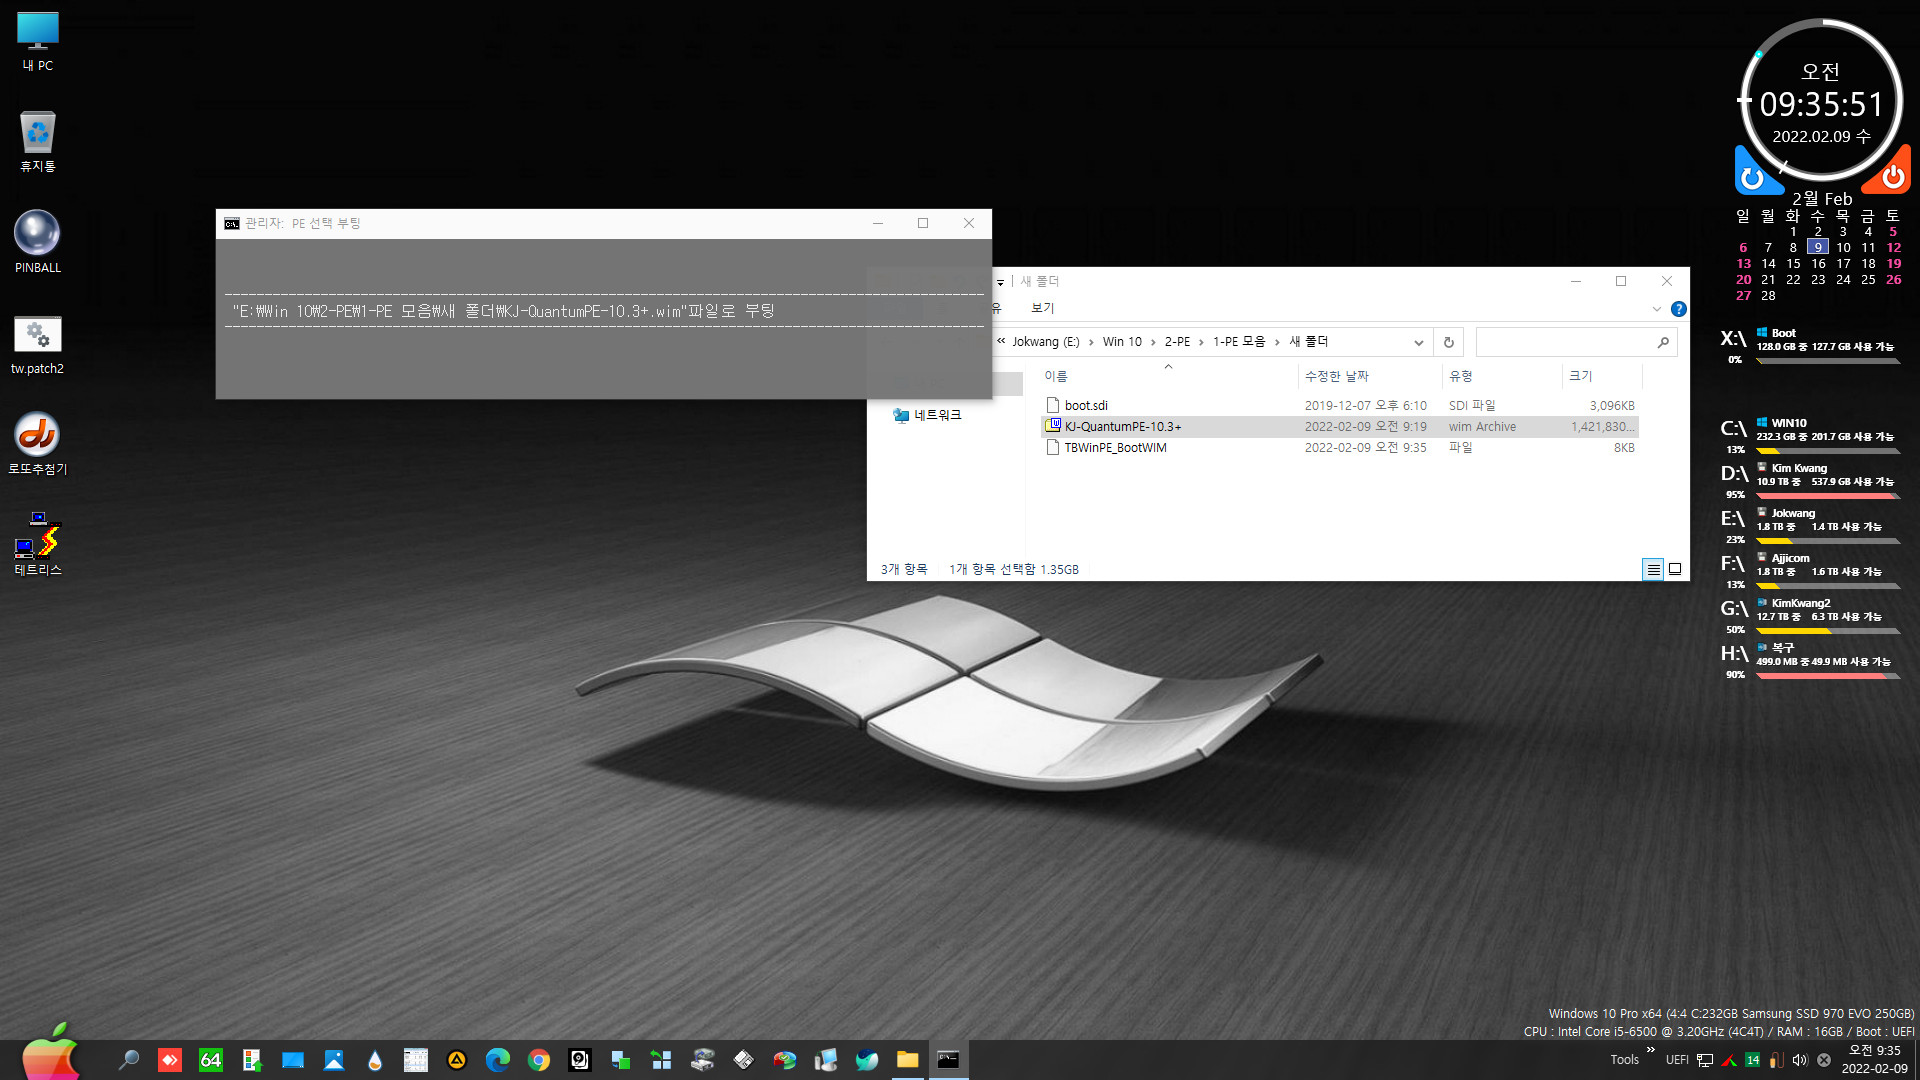Click the Tools toolbar label in taskbar
This screenshot has width=1920, height=1080.
pos(1624,1060)
